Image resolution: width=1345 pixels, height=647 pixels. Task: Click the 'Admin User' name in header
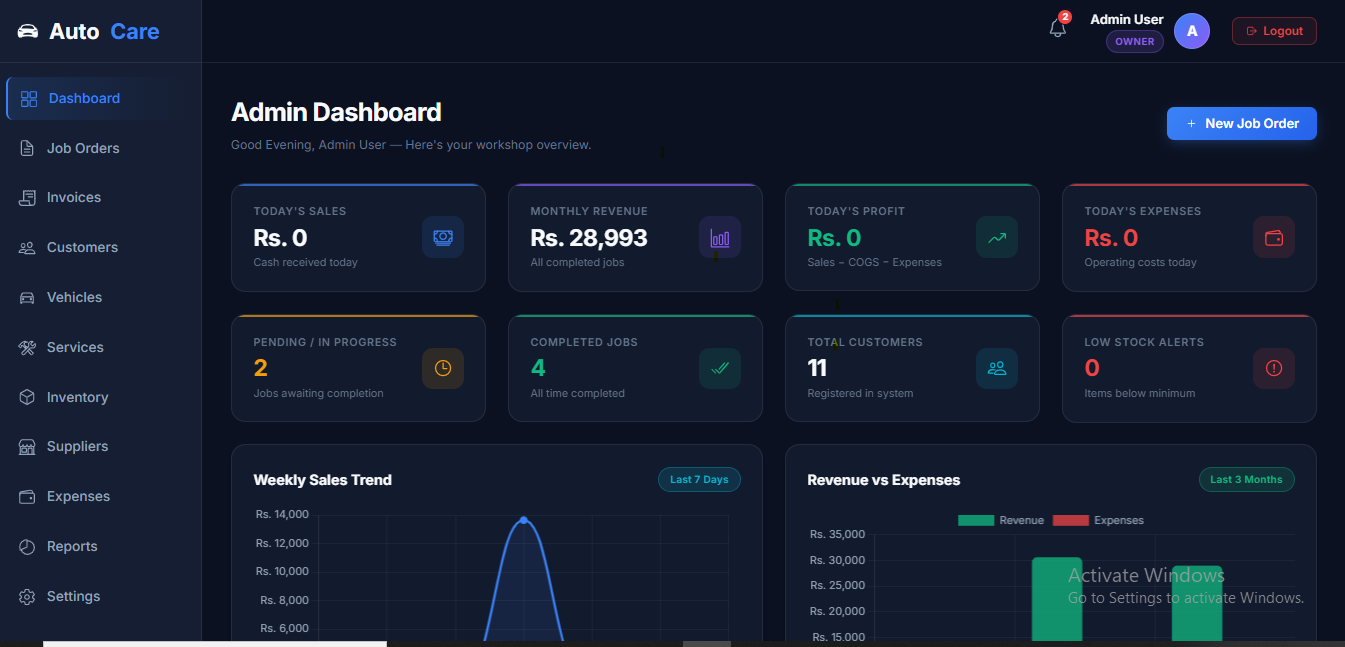[x=1127, y=19]
